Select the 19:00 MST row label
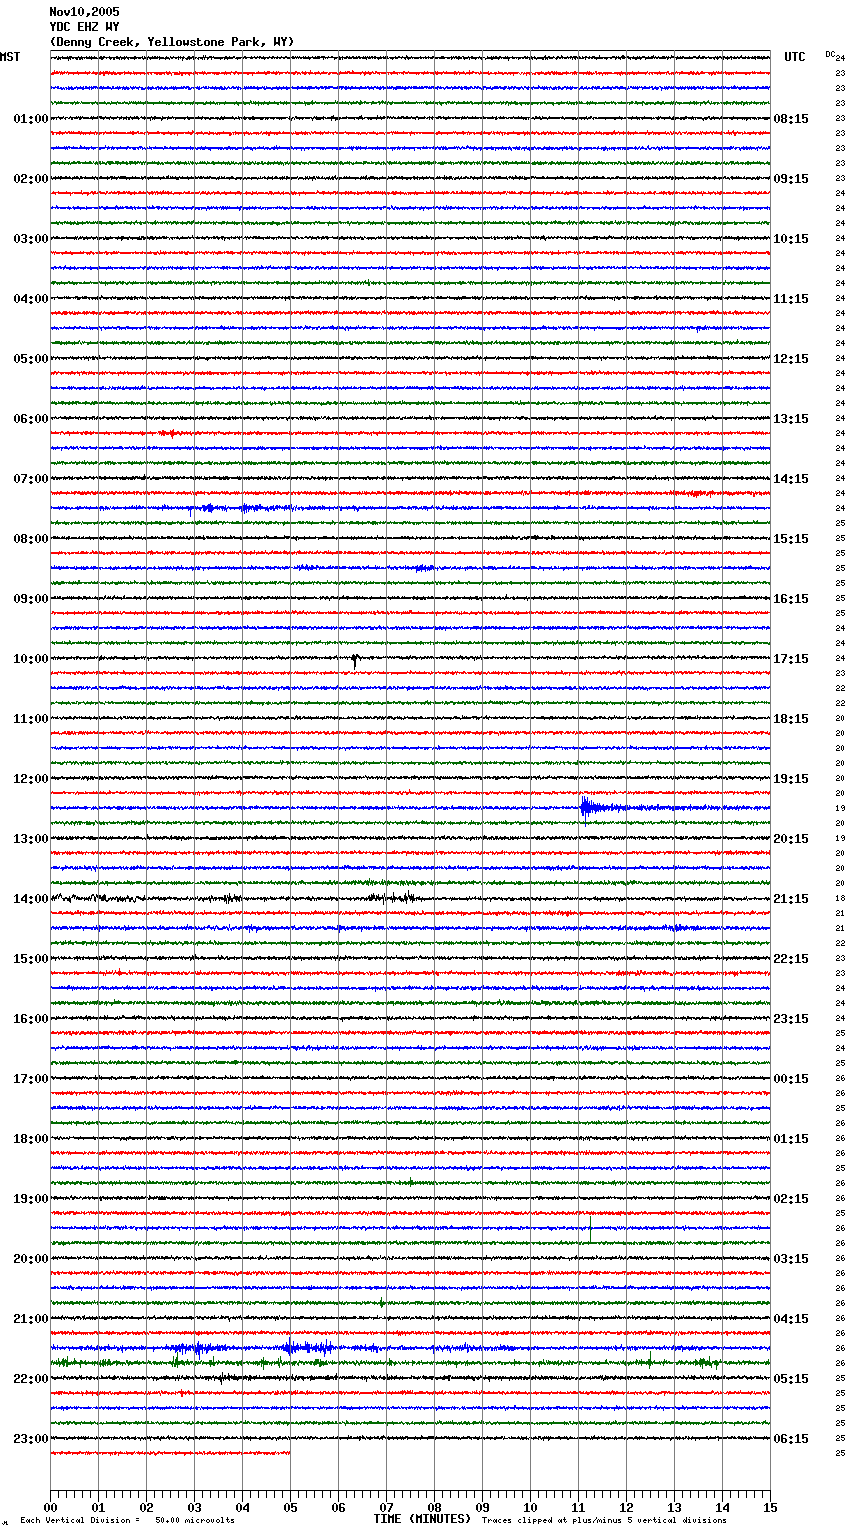This screenshot has height=1534, width=850. (x=30, y=1199)
